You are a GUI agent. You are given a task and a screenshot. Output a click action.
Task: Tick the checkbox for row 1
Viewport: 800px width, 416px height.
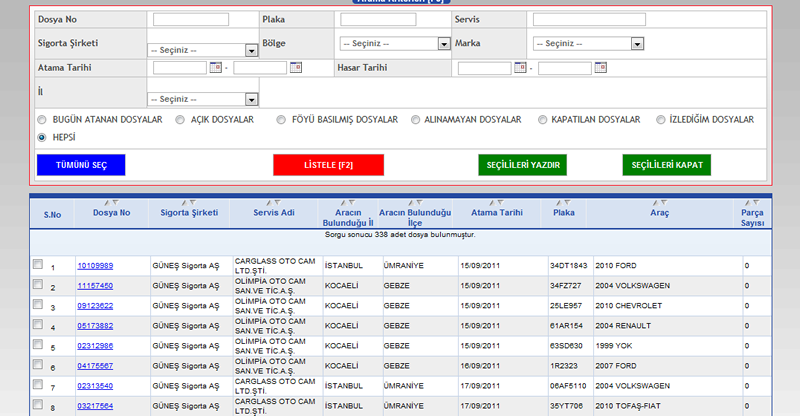[37, 265]
